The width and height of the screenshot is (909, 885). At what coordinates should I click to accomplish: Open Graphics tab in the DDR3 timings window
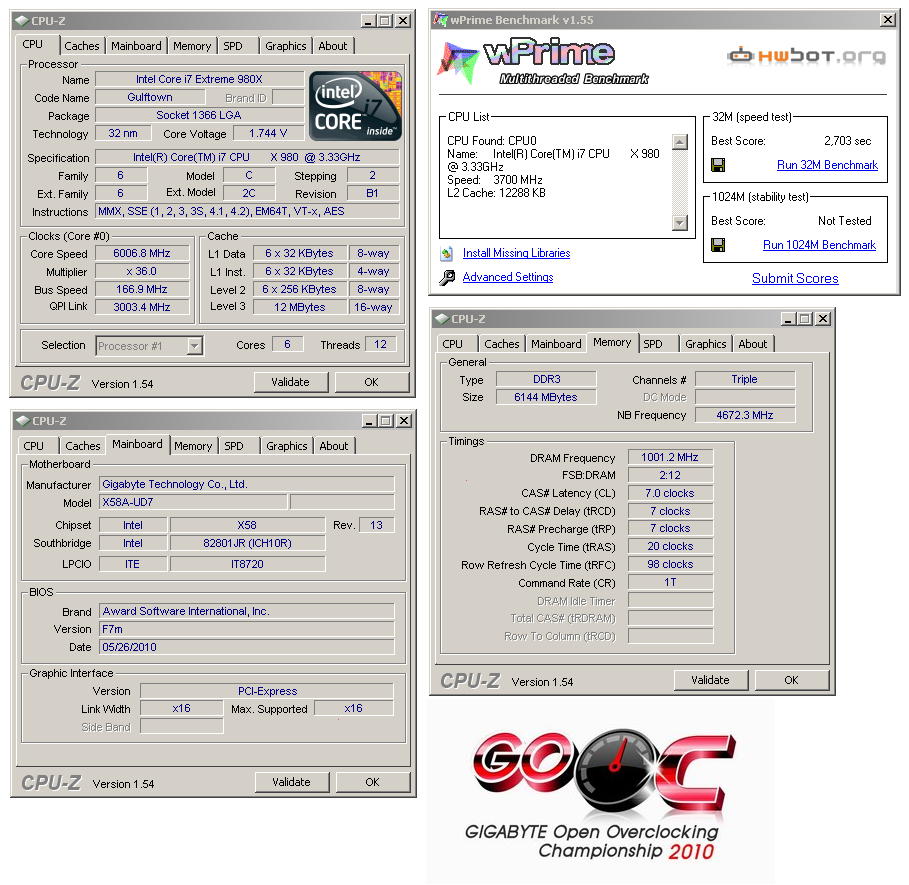(x=706, y=344)
